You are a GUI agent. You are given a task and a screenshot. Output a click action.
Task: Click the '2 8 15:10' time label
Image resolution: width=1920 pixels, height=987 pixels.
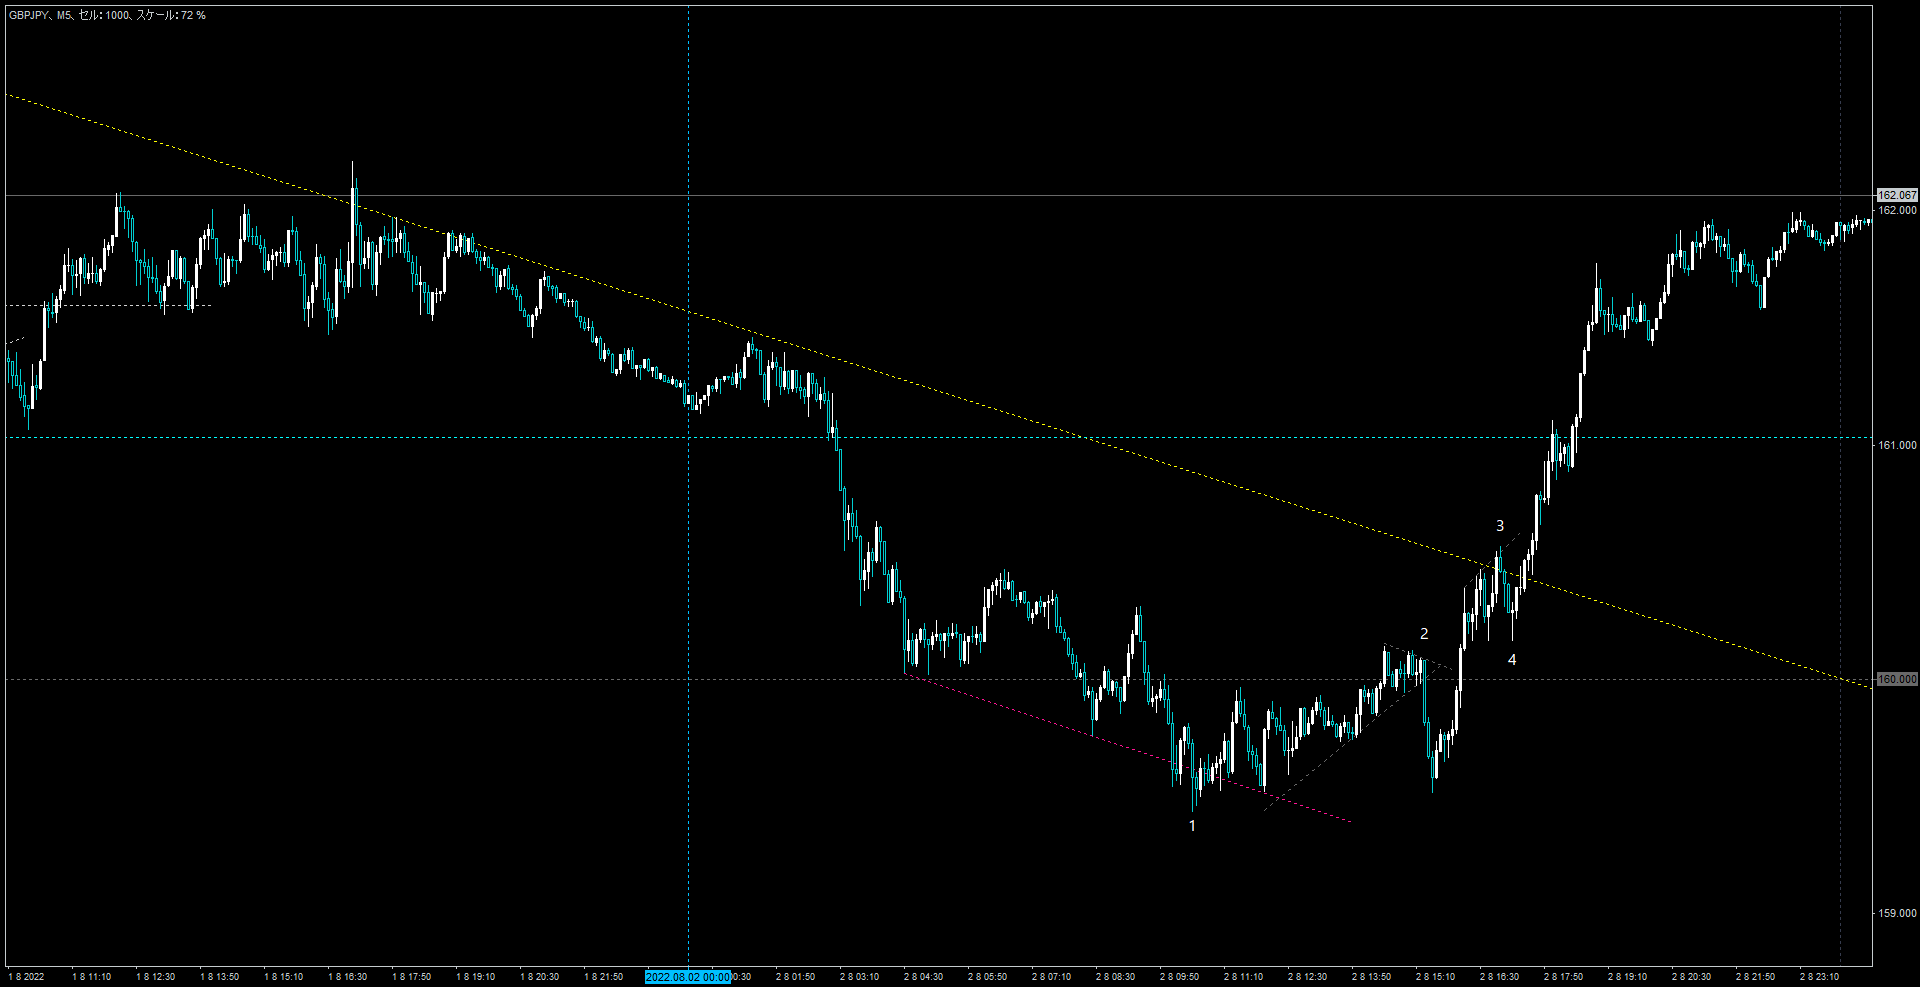click(1435, 977)
